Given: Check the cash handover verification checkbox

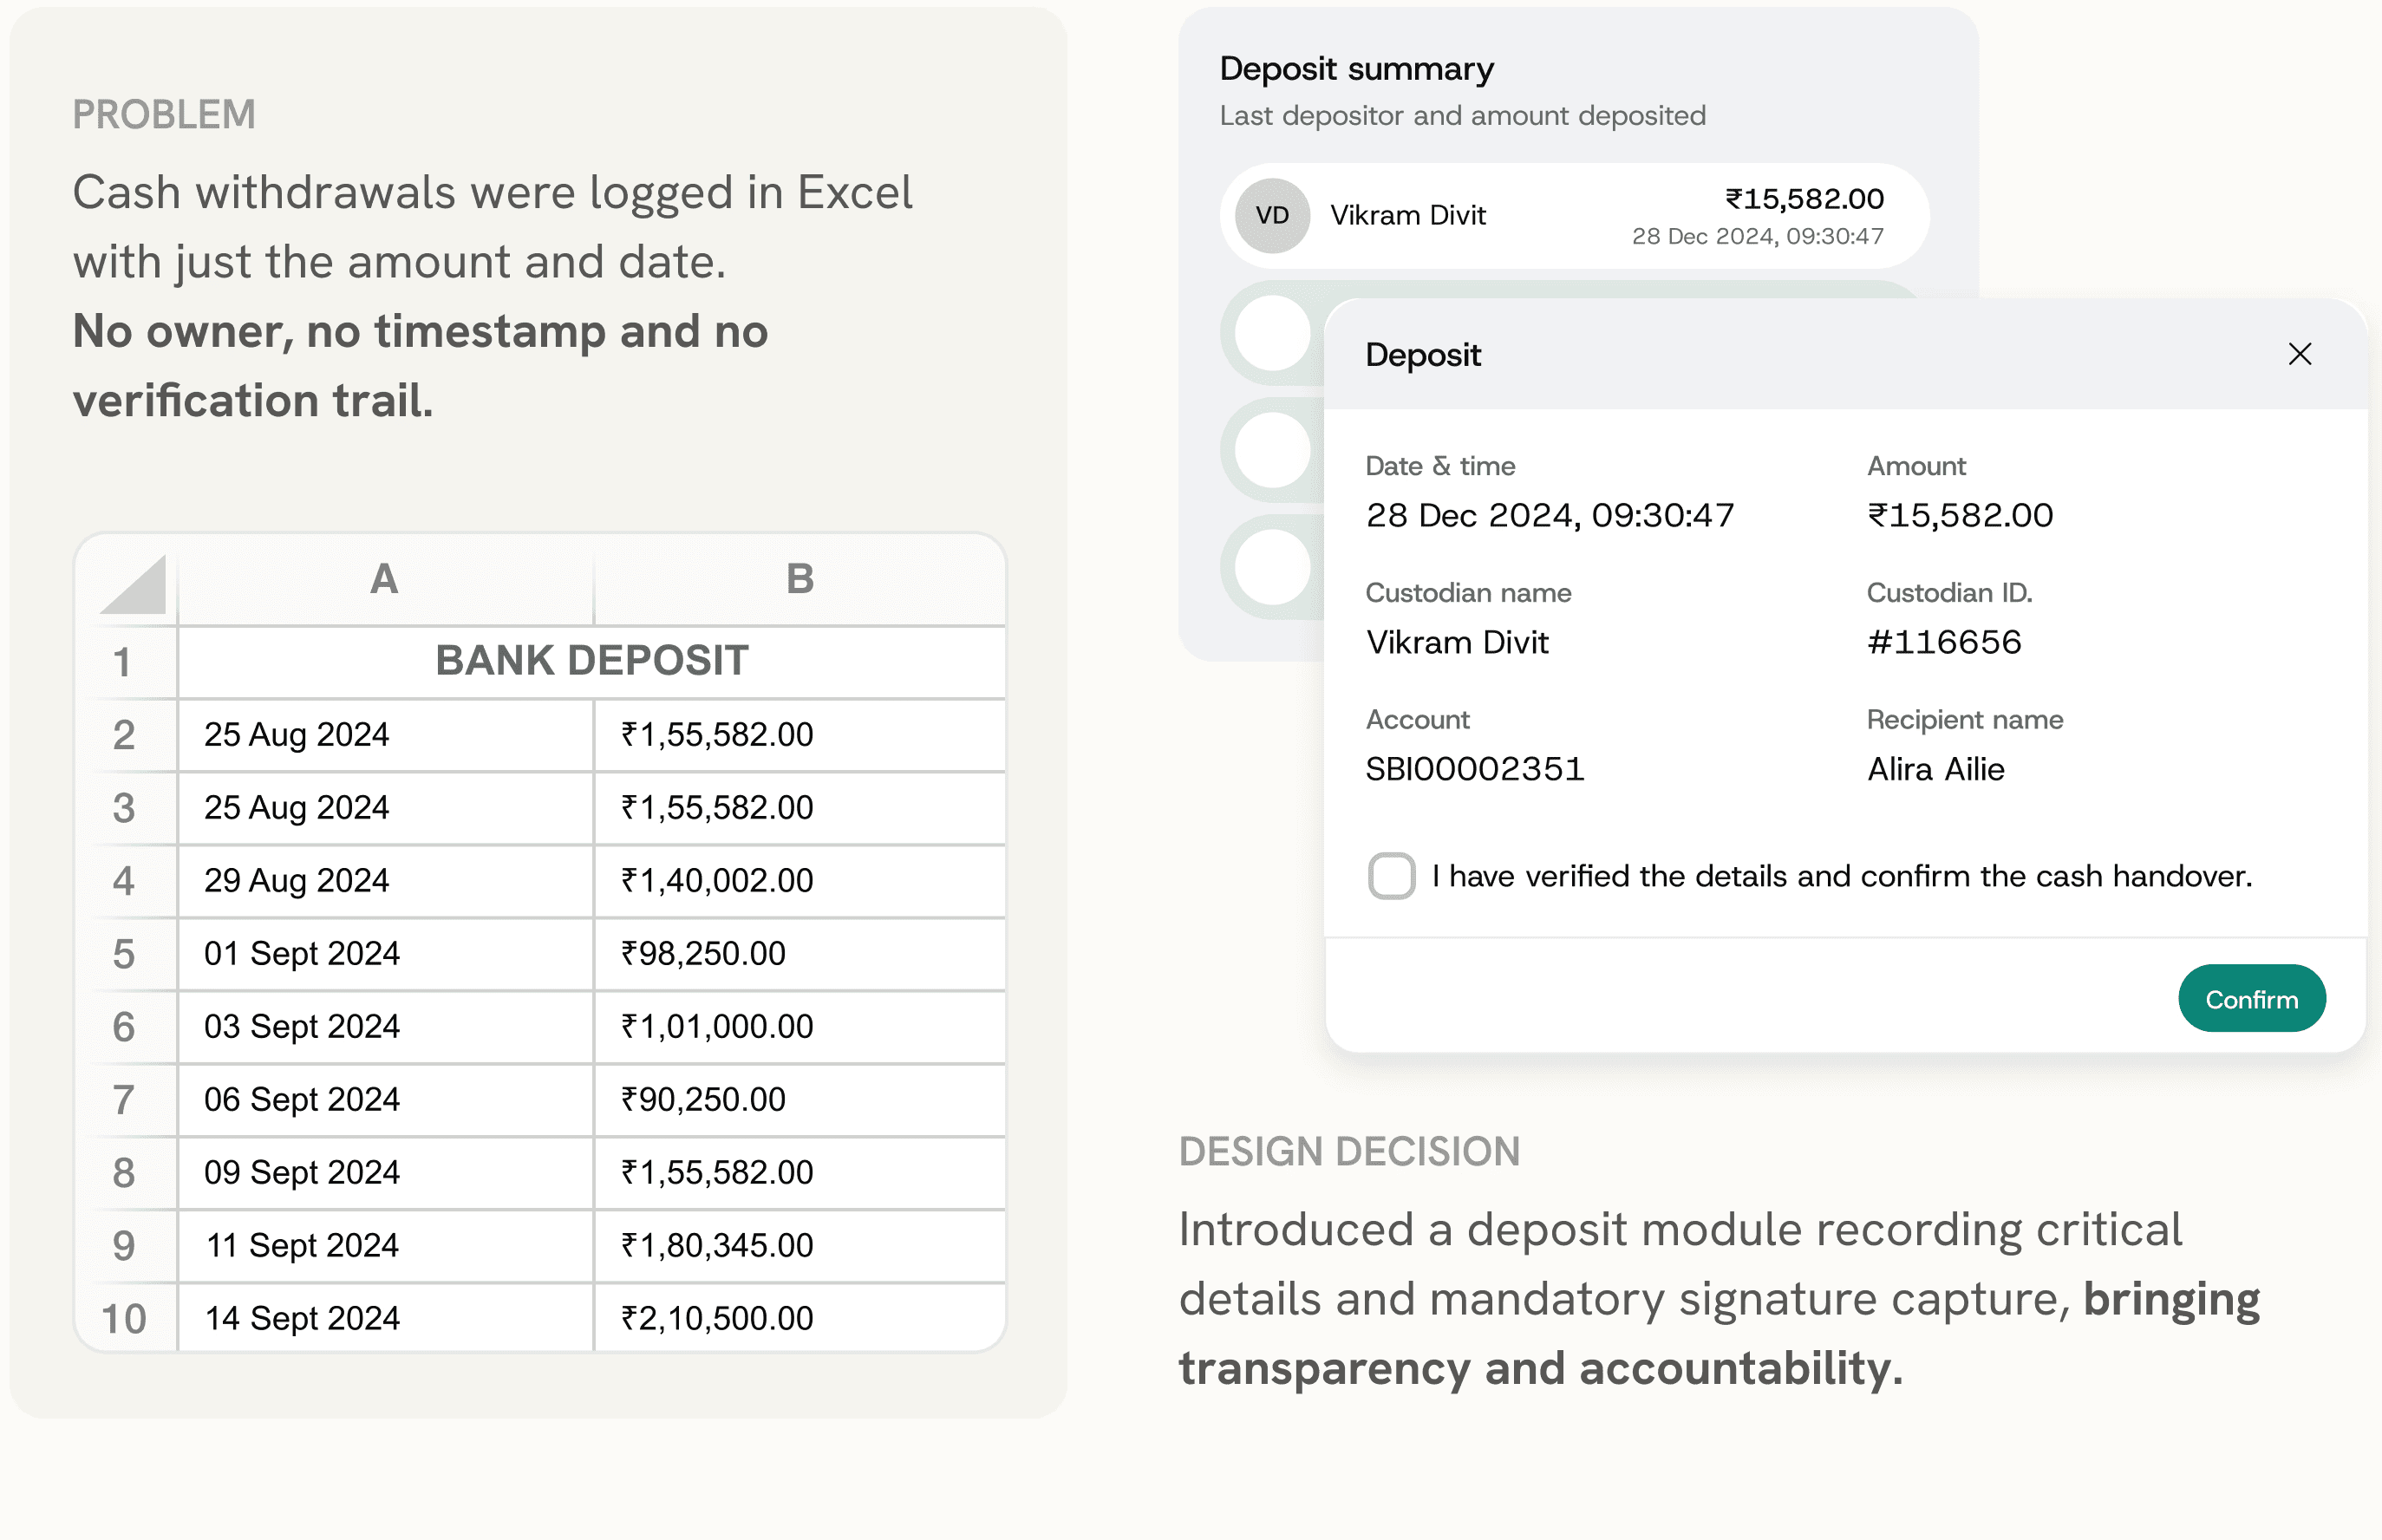Looking at the screenshot, I should tap(1391, 876).
